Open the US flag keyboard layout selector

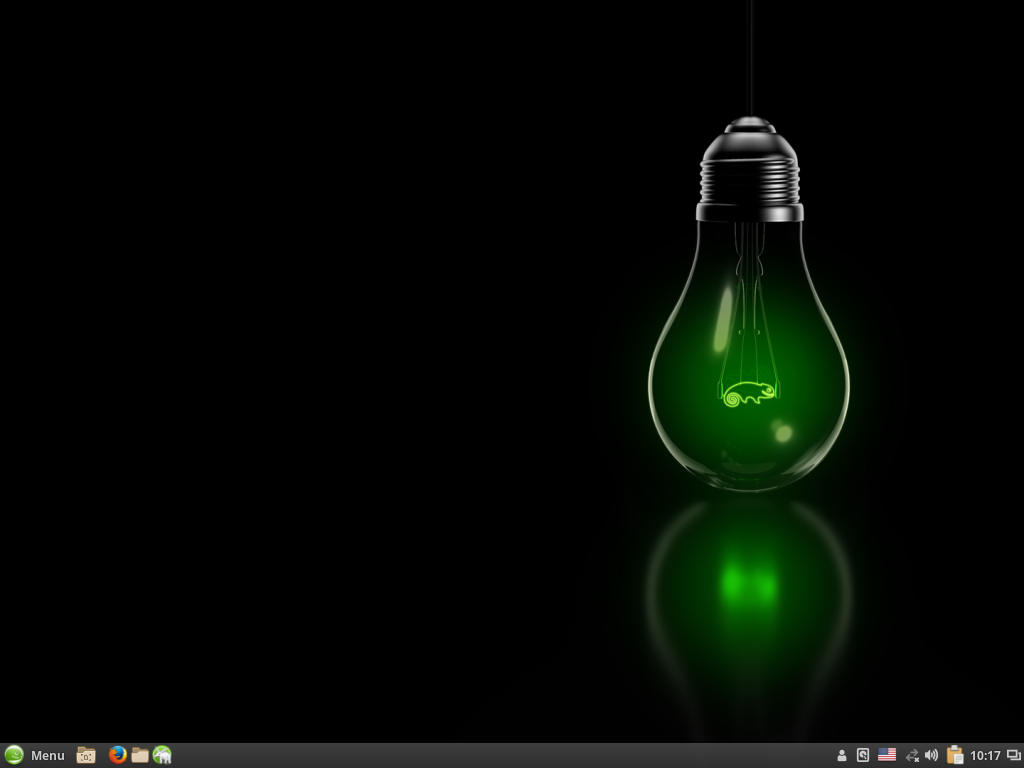pos(887,755)
